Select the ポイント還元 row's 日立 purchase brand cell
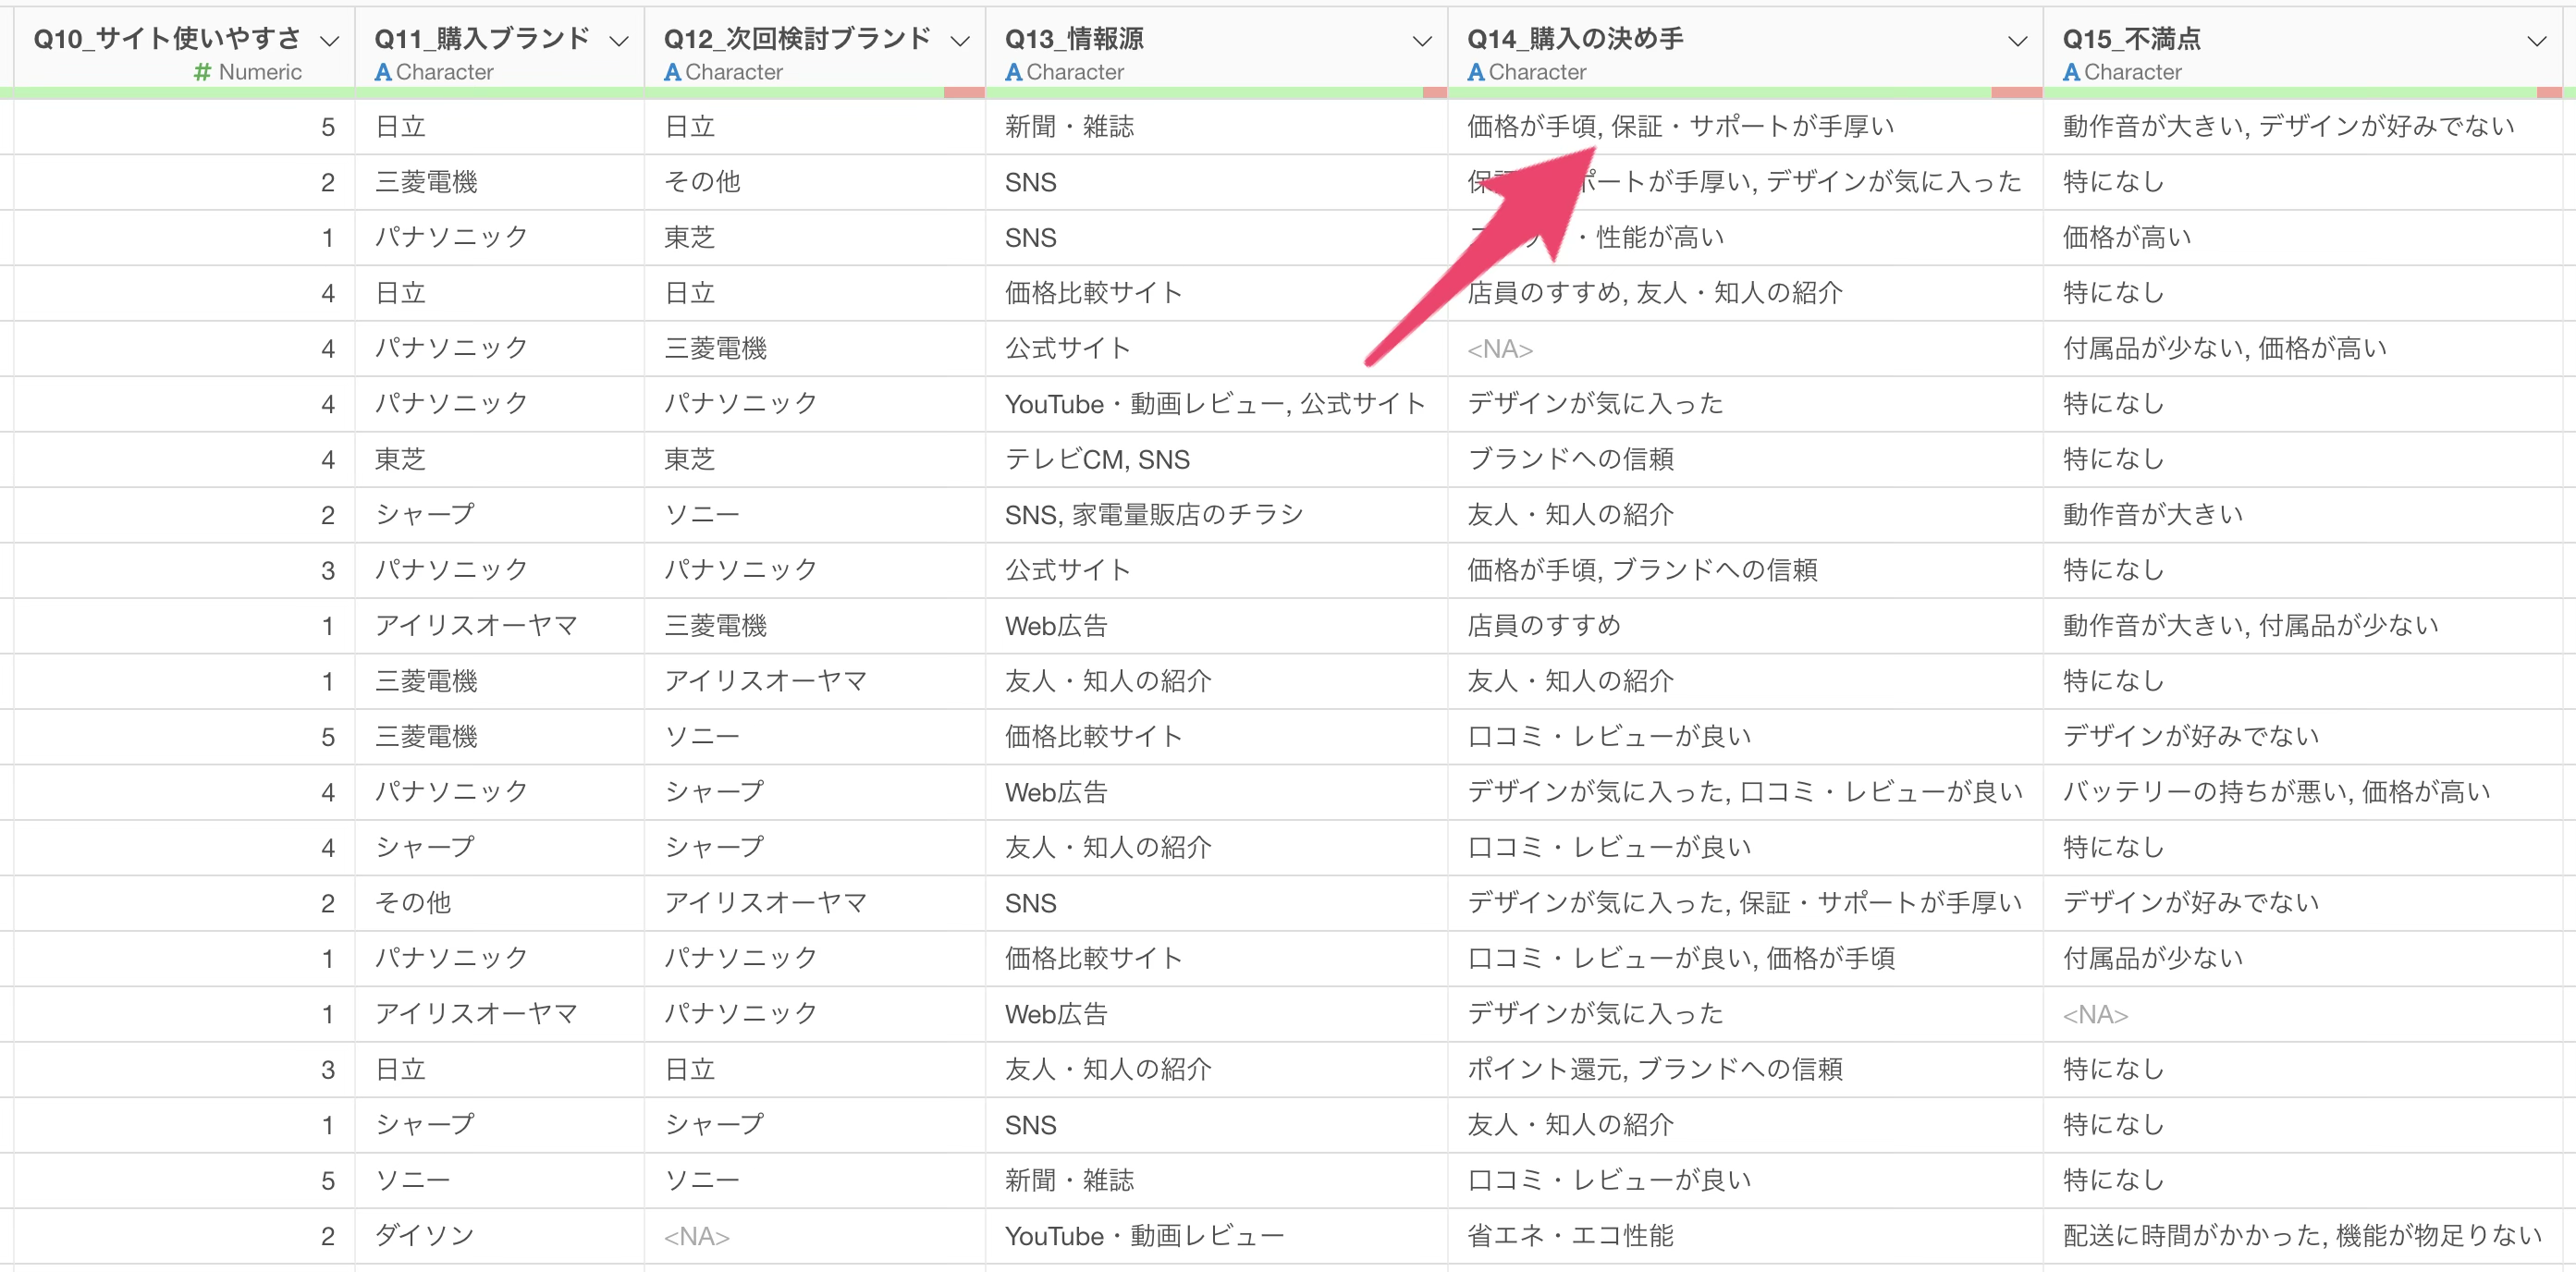Screen dimensions: 2576x1272 click(x=499, y=1070)
